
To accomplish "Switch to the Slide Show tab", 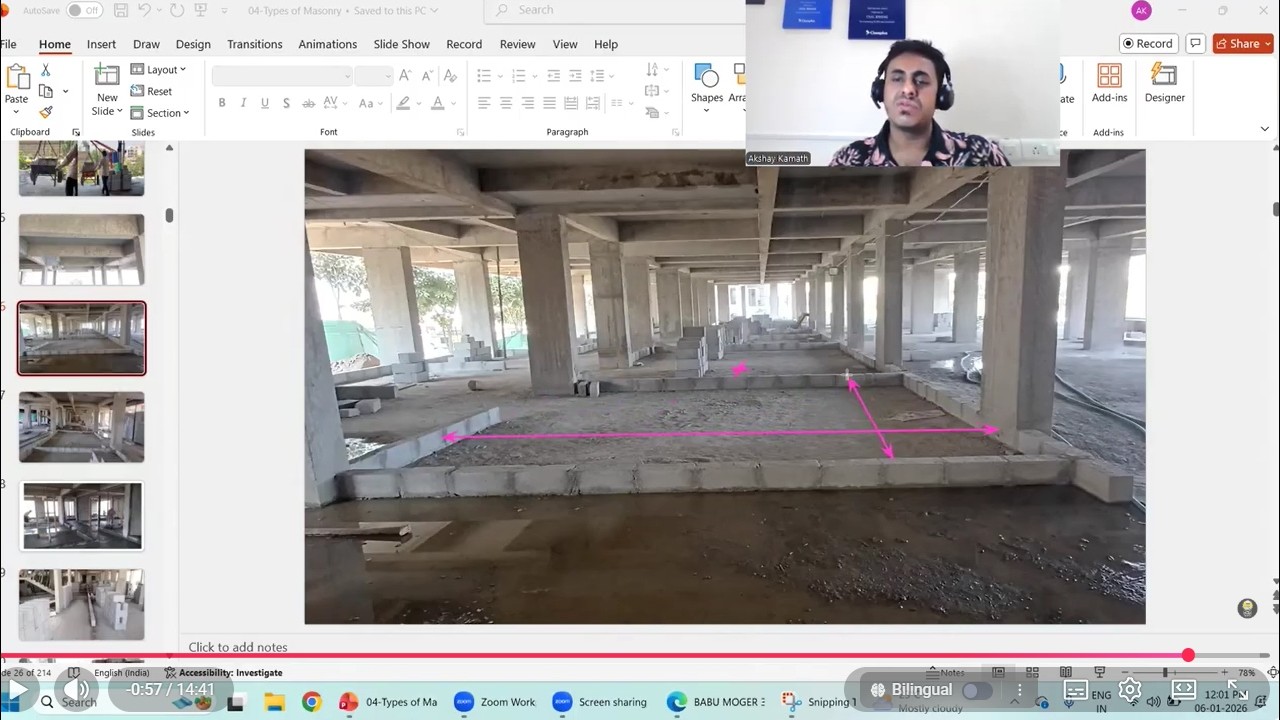I will coord(402,44).
